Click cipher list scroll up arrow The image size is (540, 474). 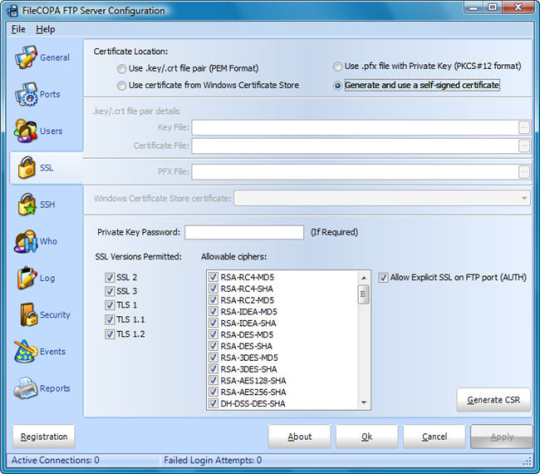pos(364,277)
